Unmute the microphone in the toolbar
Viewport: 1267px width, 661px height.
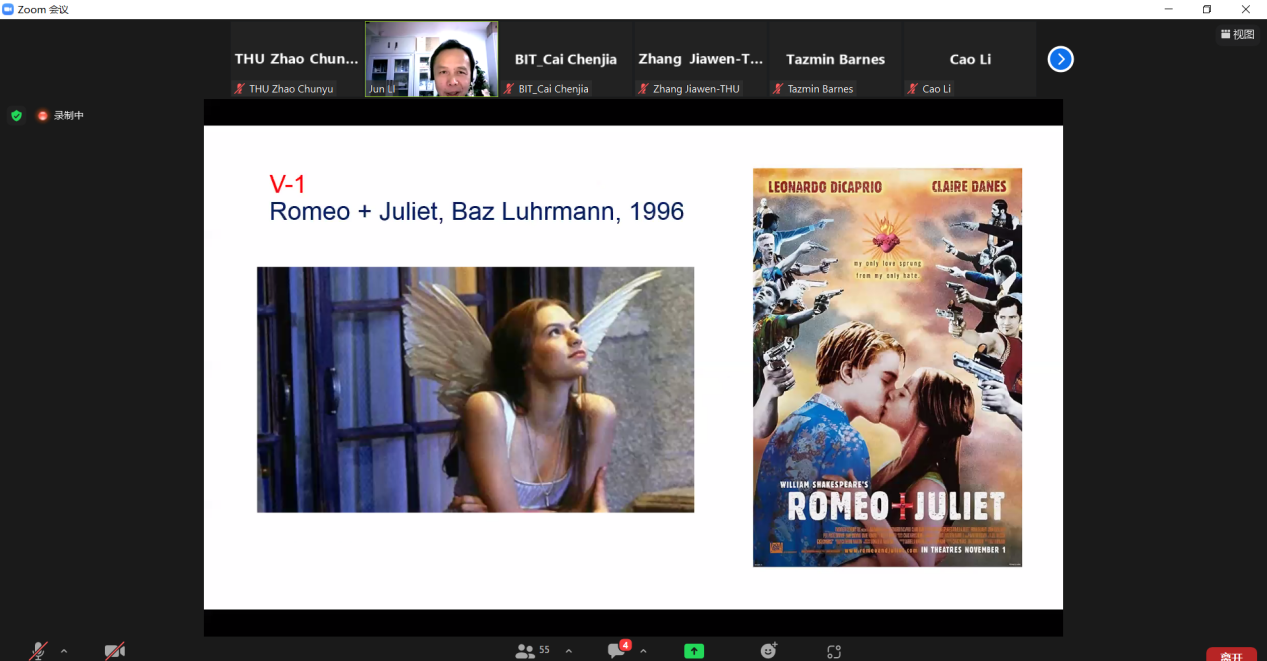(x=38, y=651)
